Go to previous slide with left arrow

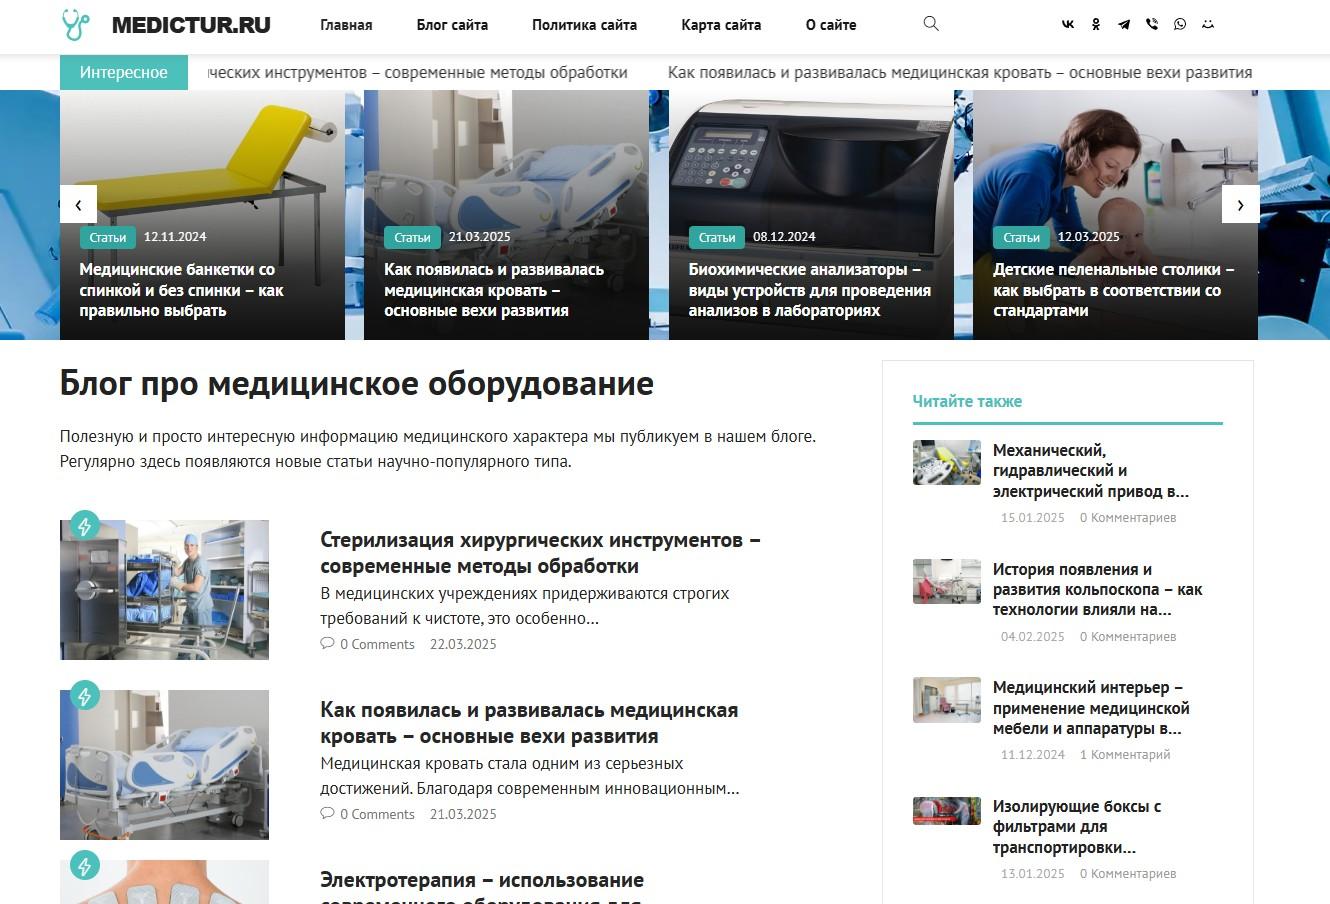click(78, 204)
